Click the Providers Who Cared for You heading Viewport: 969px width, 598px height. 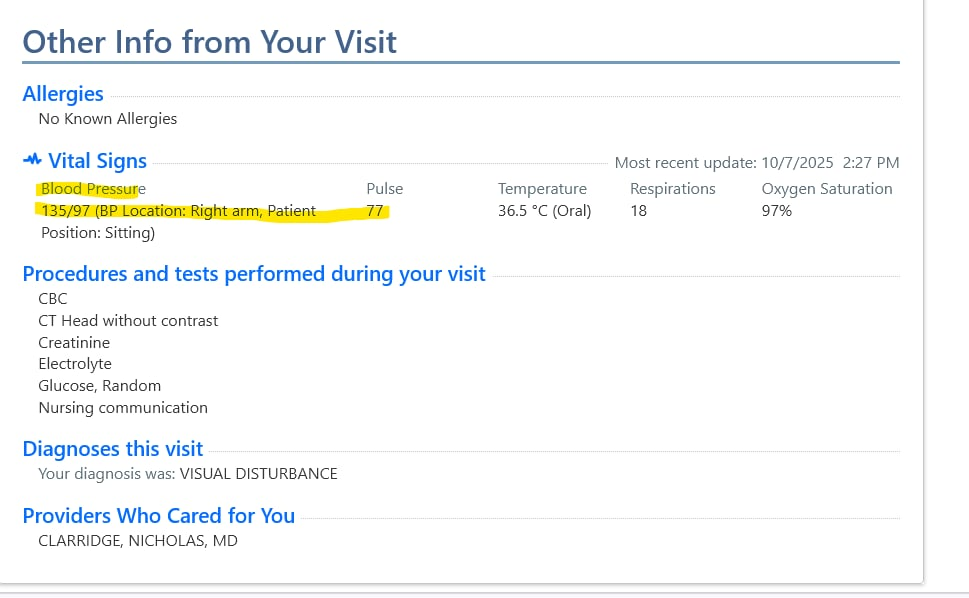[158, 516]
